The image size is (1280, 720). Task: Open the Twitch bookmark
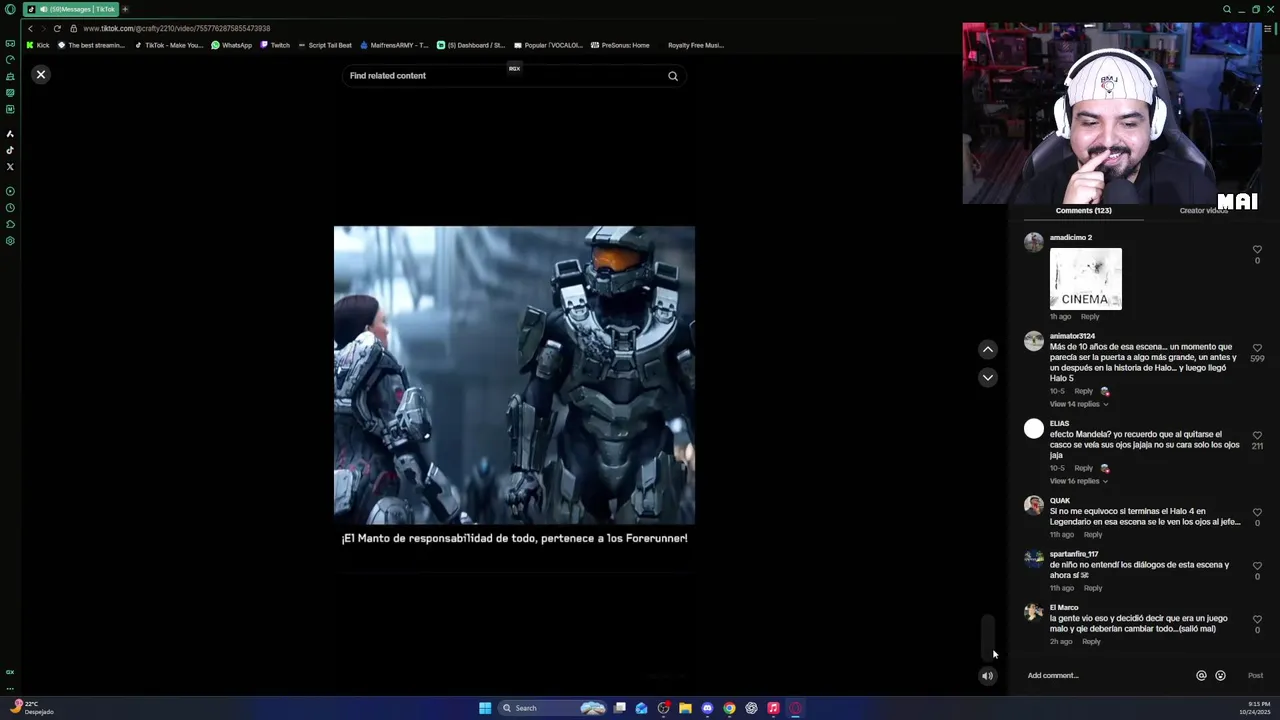coord(275,45)
